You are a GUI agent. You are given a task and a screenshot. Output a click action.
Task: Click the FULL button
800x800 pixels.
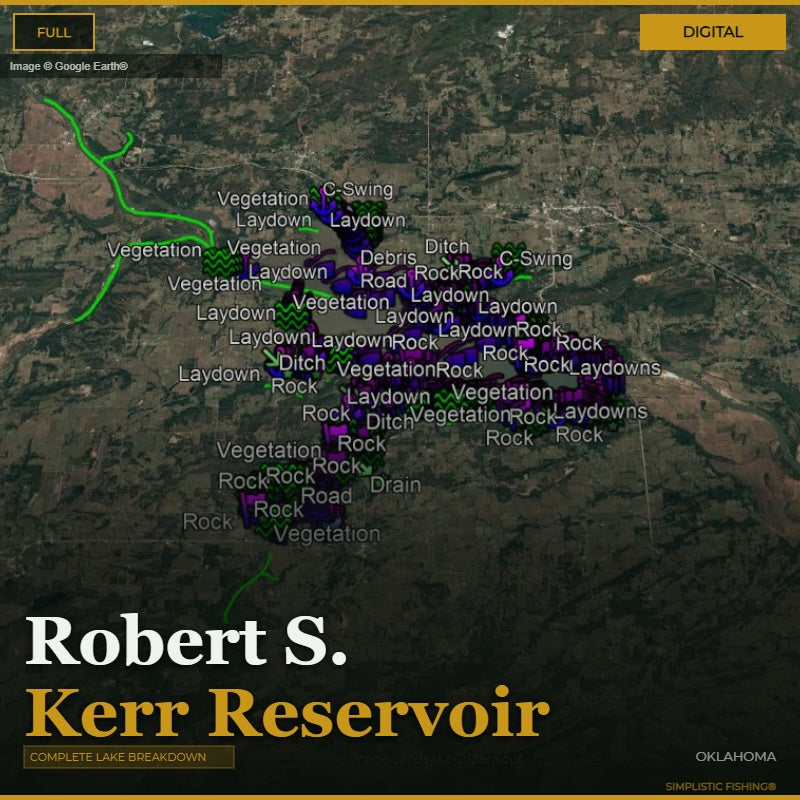click(54, 32)
